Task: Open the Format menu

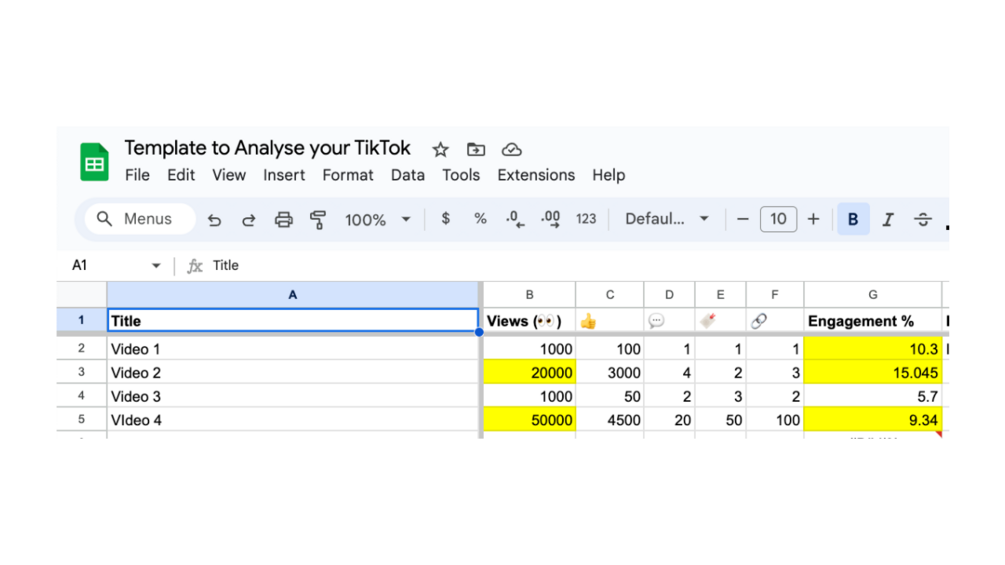Action: 347,175
